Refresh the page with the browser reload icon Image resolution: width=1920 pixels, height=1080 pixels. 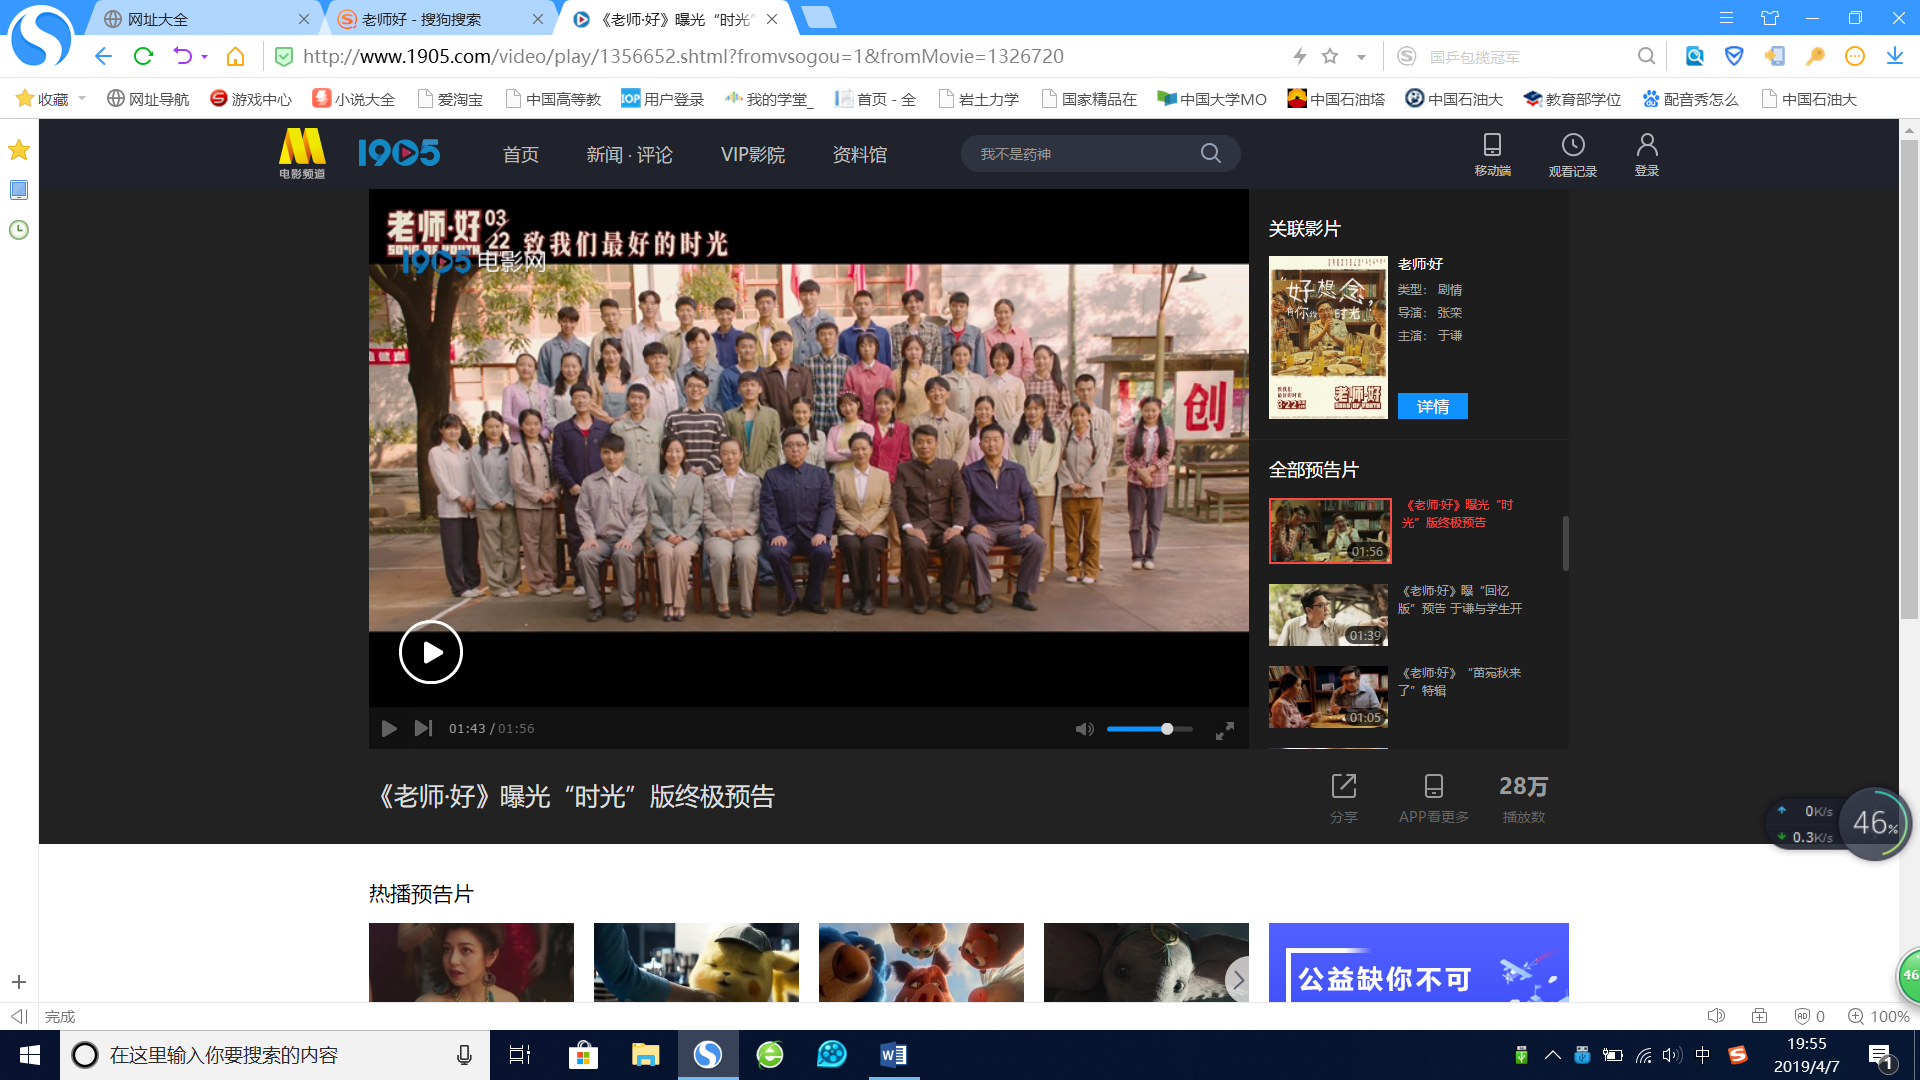143,56
